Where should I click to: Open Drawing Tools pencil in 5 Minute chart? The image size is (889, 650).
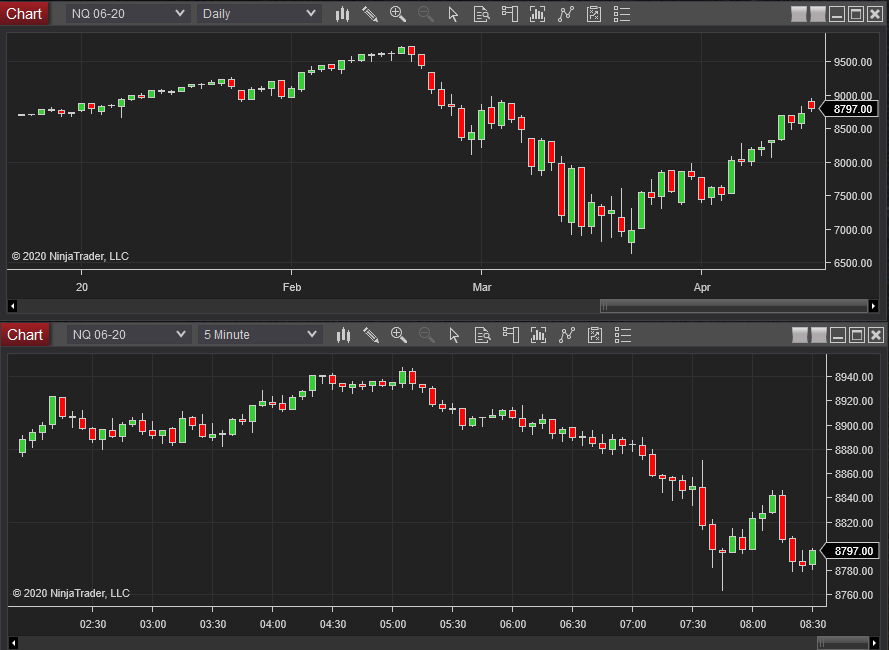(x=370, y=334)
